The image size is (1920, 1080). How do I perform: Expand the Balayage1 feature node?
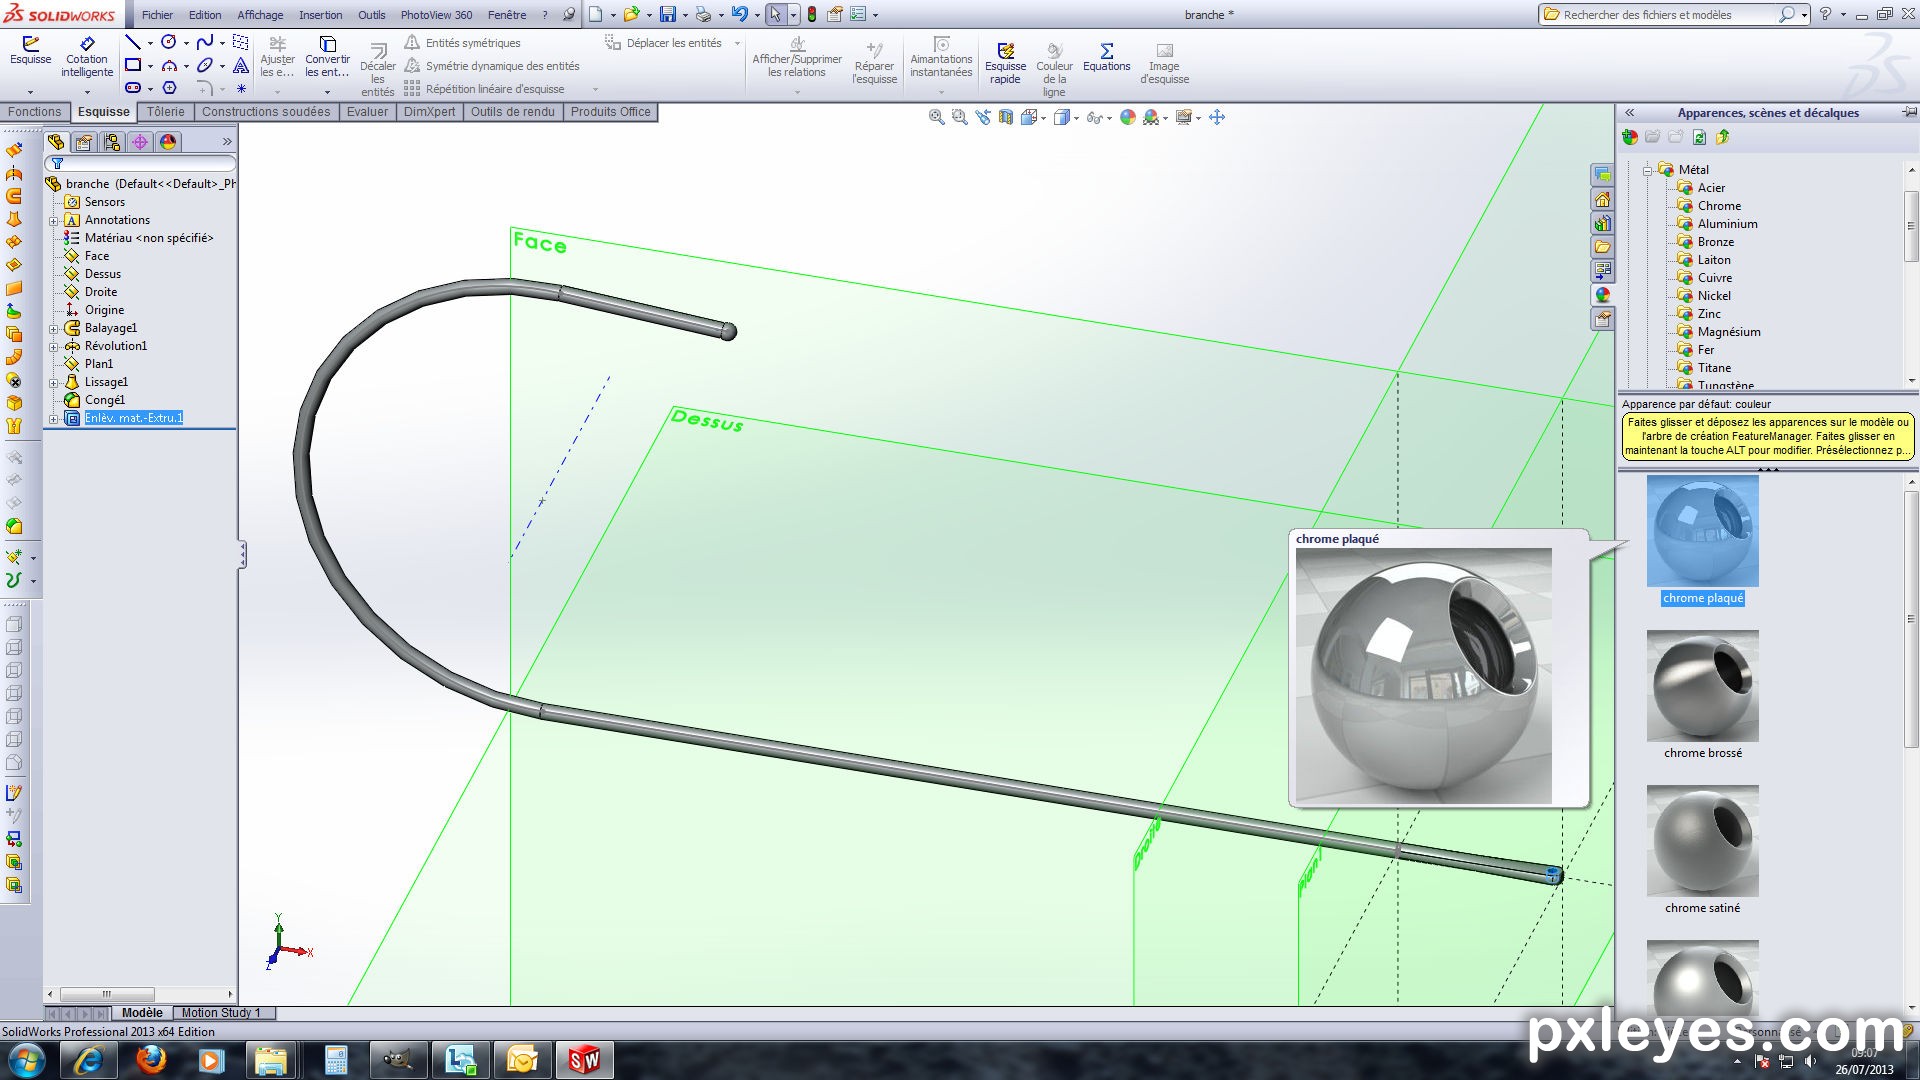[54, 328]
